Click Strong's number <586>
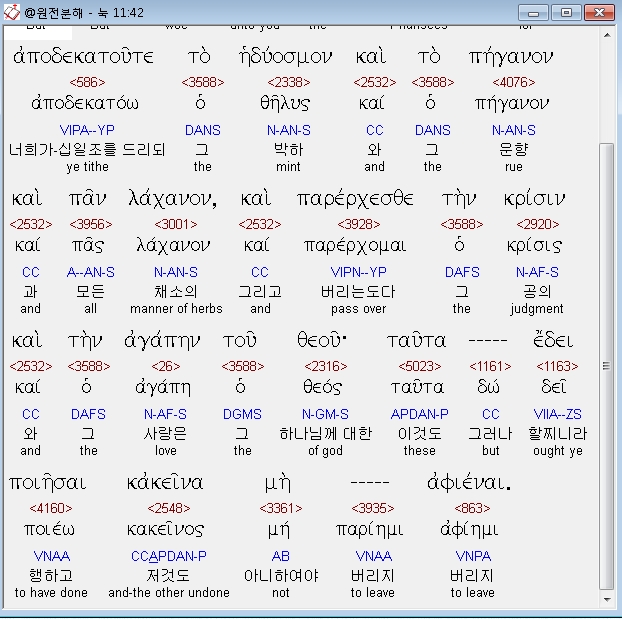The height and width of the screenshot is (619, 622). pyautogui.click(x=87, y=82)
